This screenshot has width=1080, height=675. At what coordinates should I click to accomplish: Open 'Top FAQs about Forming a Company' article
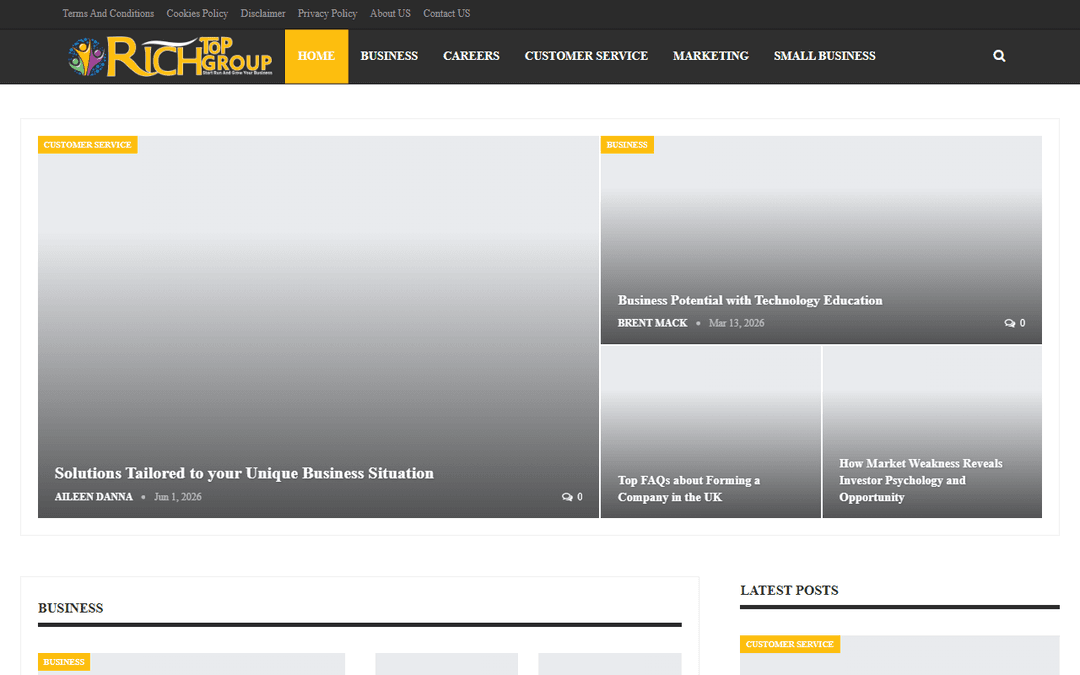689,489
